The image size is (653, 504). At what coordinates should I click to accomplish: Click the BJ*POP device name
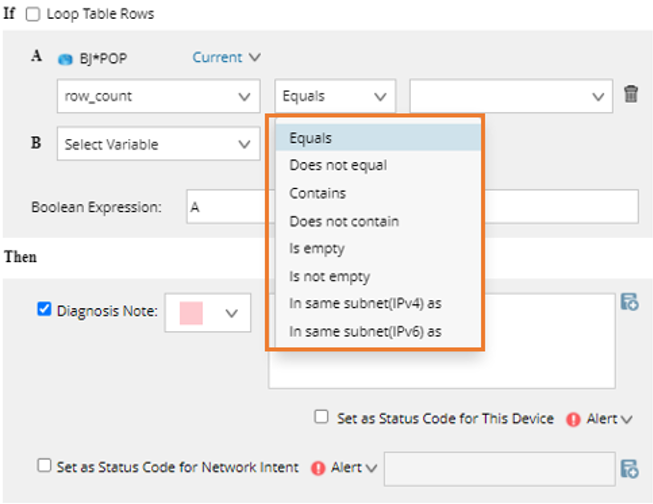coord(103,59)
